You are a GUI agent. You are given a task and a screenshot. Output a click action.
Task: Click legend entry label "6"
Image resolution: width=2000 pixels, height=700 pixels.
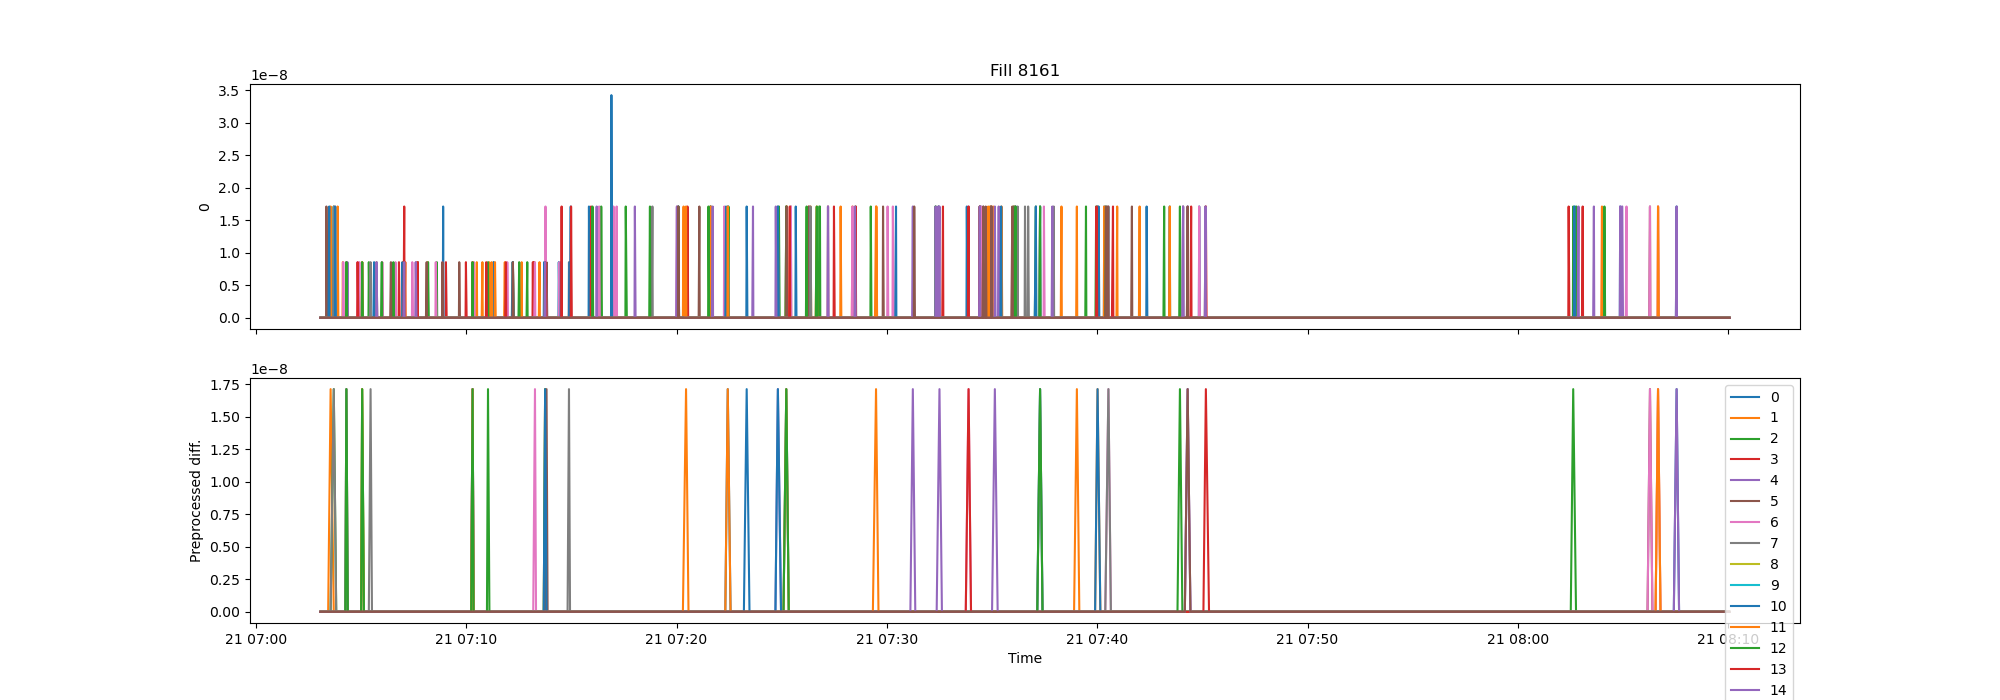[1775, 523]
